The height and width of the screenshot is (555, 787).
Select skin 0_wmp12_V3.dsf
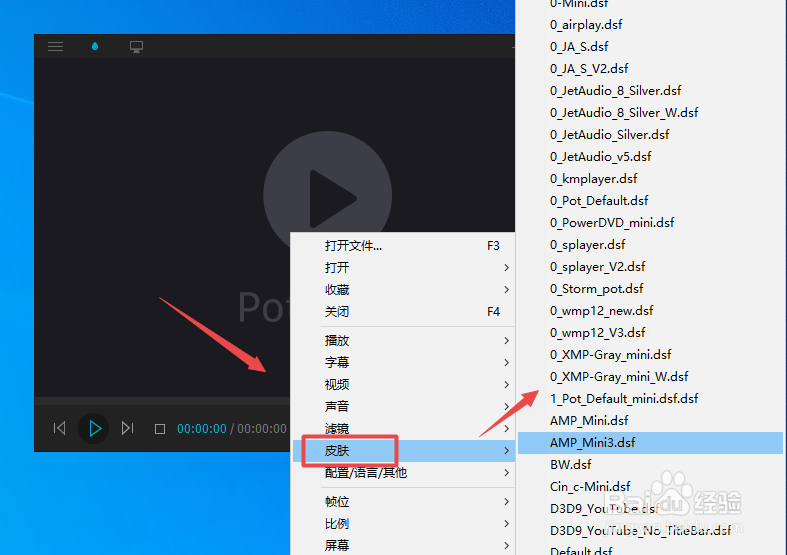click(650, 333)
